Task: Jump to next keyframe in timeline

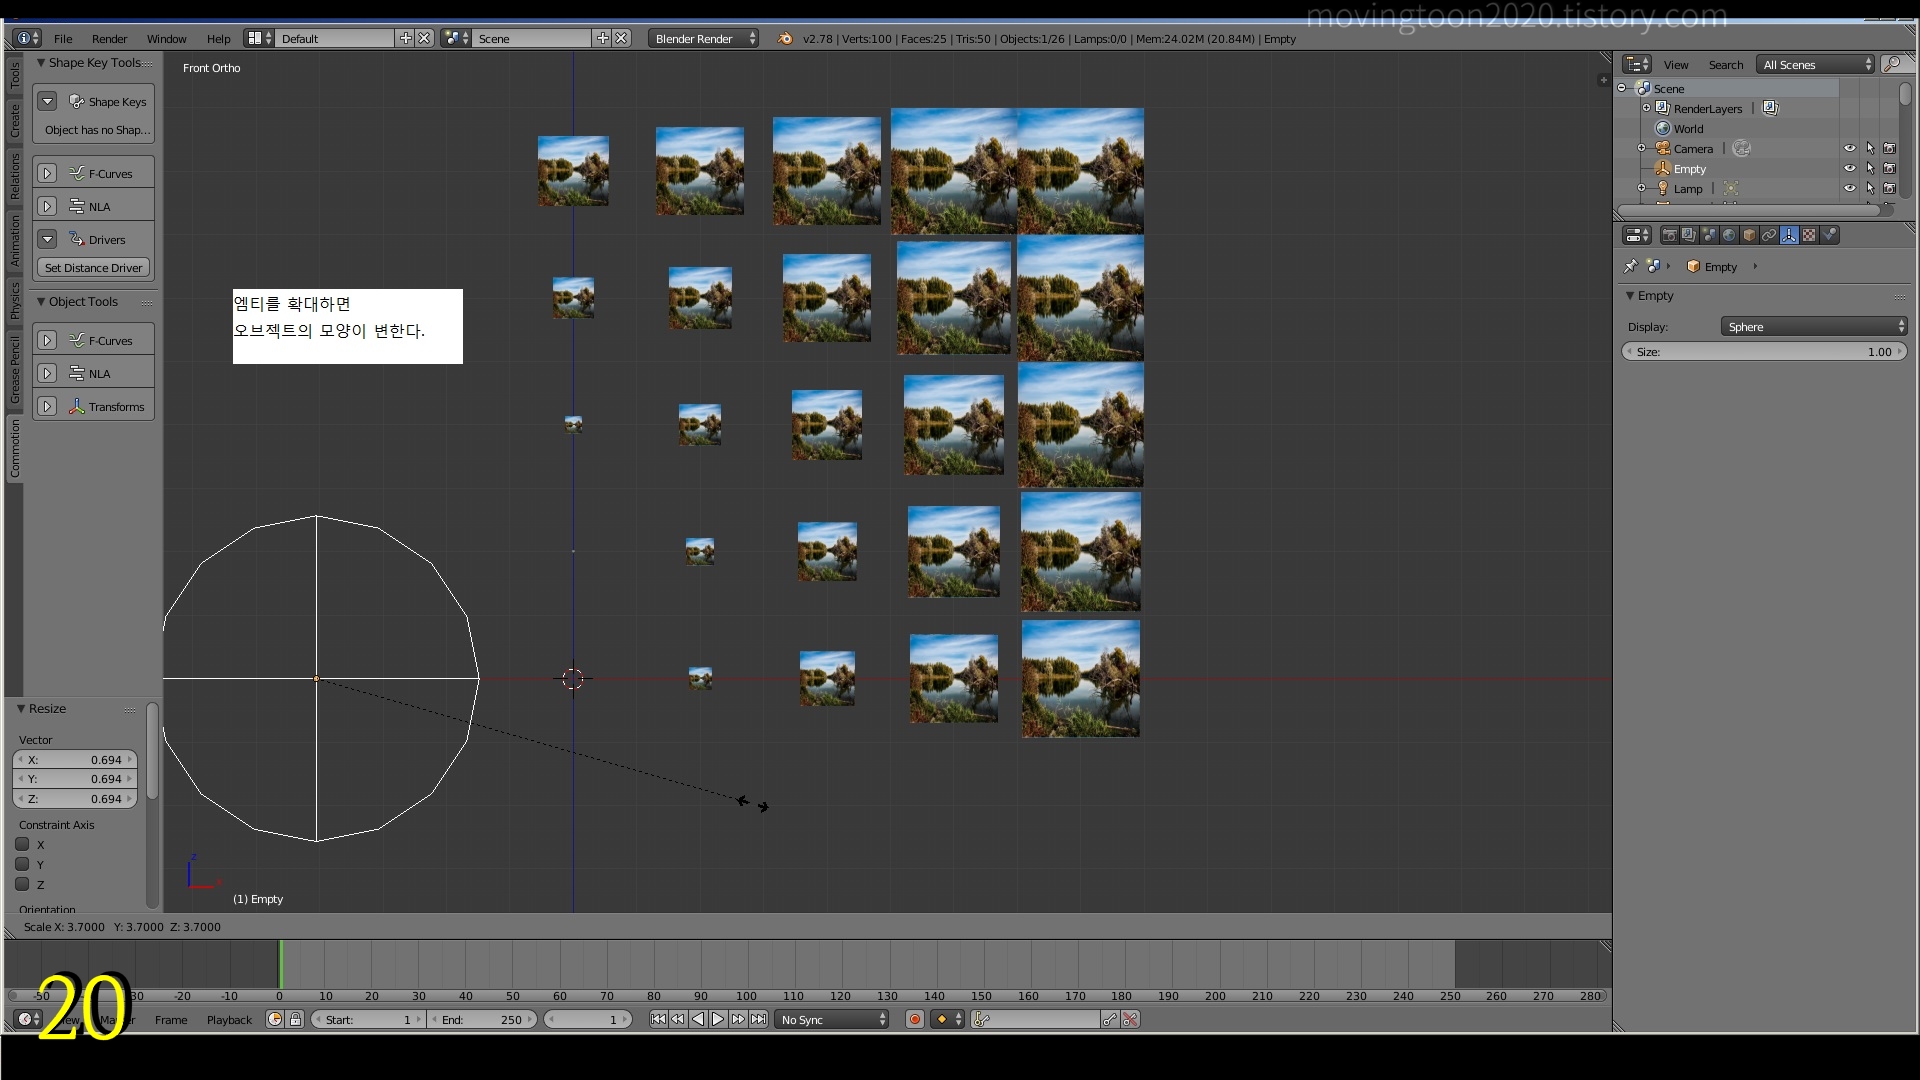Action: pyautogui.click(x=738, y=1019)
